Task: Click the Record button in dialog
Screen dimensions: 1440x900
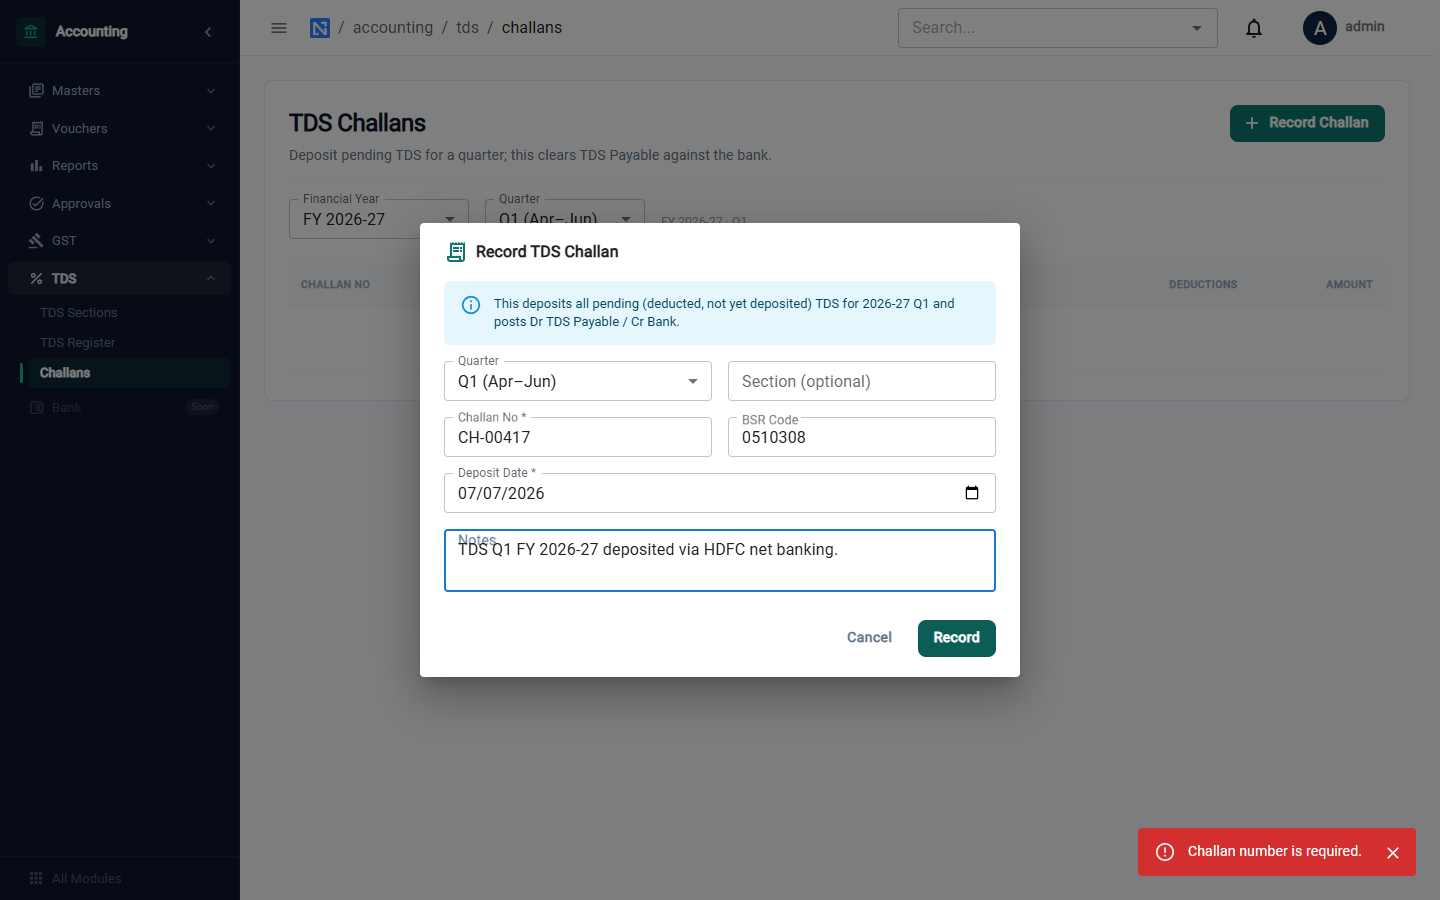Action: [x=957, y=638]
